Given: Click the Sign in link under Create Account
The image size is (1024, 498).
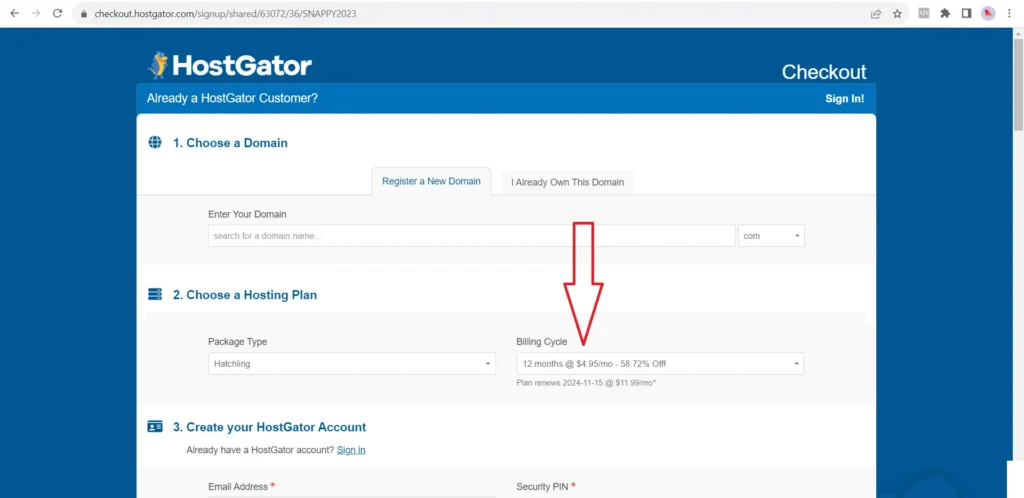Looking at the screenshot, I should 351,450.
